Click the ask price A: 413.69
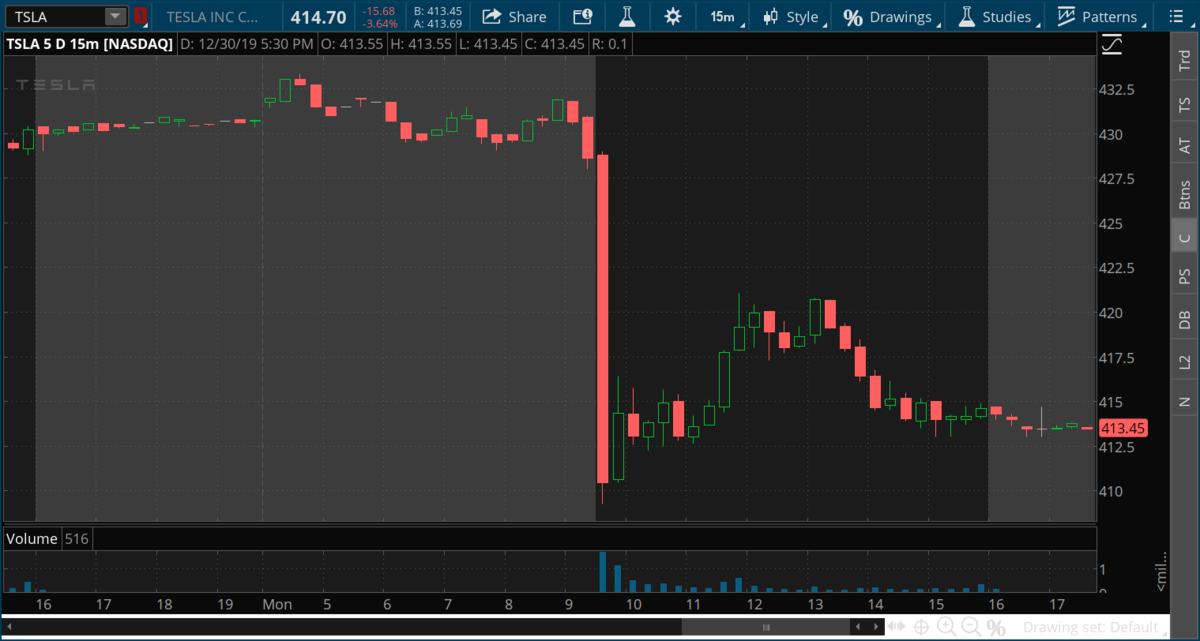This screenshot has height=641, width=1200. pyautogui.click(x=438, y=23)
